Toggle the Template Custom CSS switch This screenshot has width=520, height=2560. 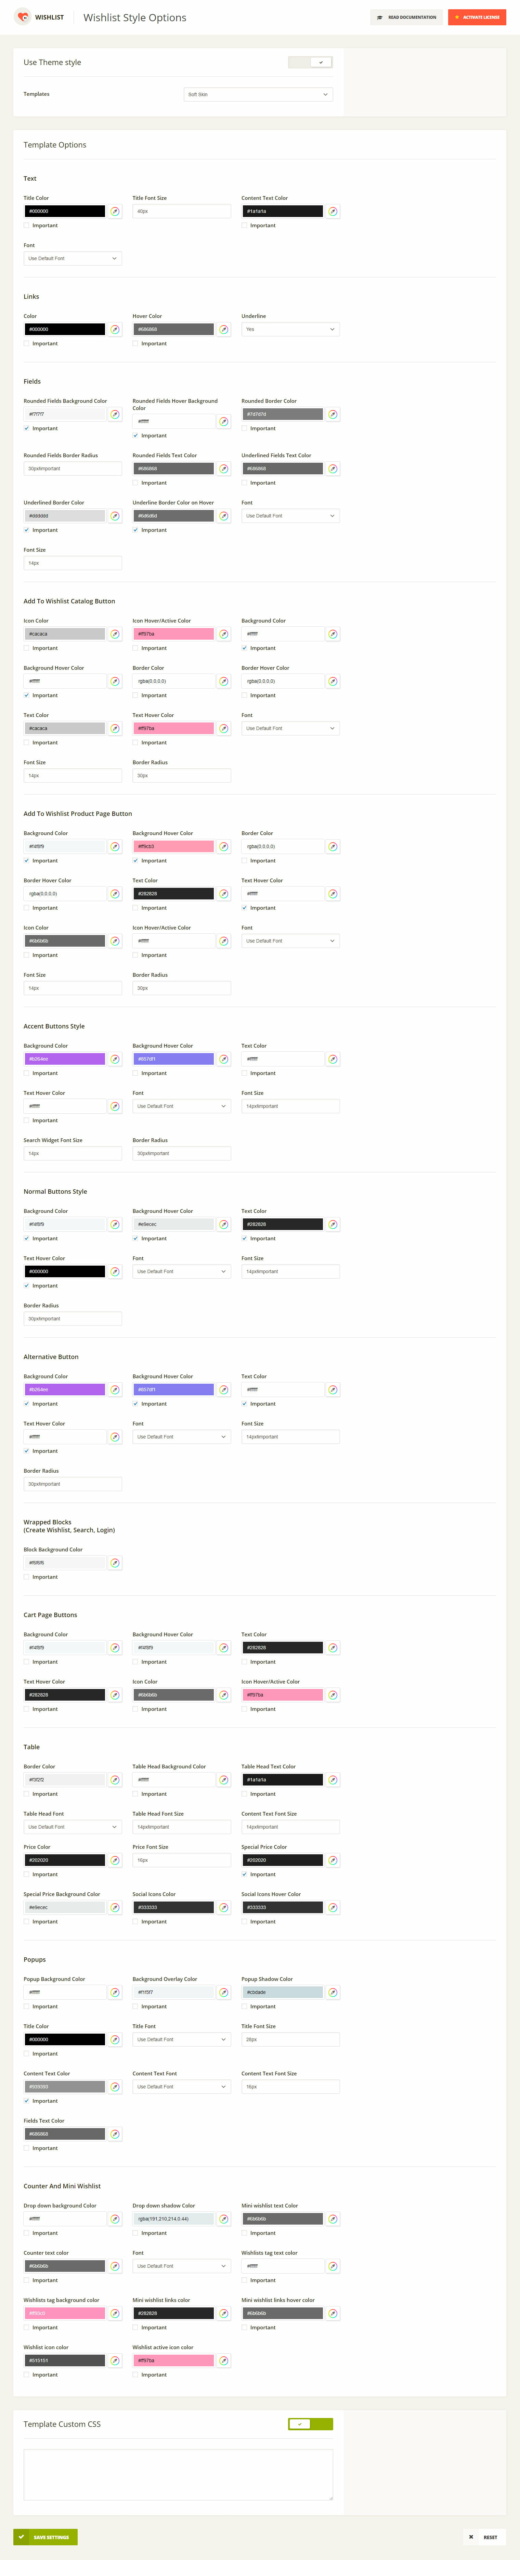tap(310, 2424)
